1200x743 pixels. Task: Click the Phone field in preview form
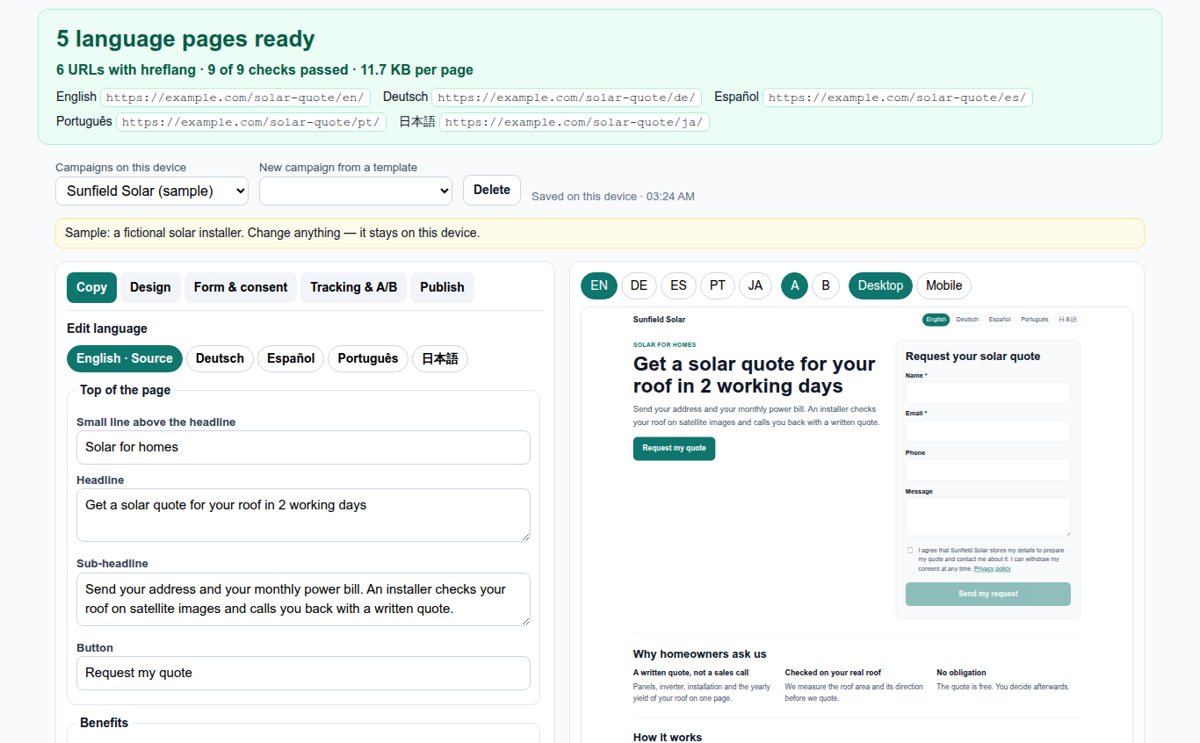coord(988,470)
